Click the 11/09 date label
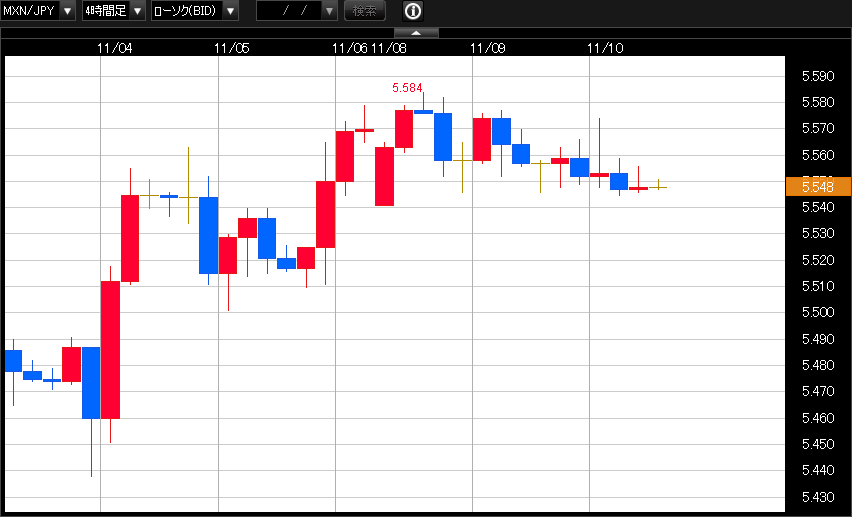852x517 pixels. pos(487,48)
